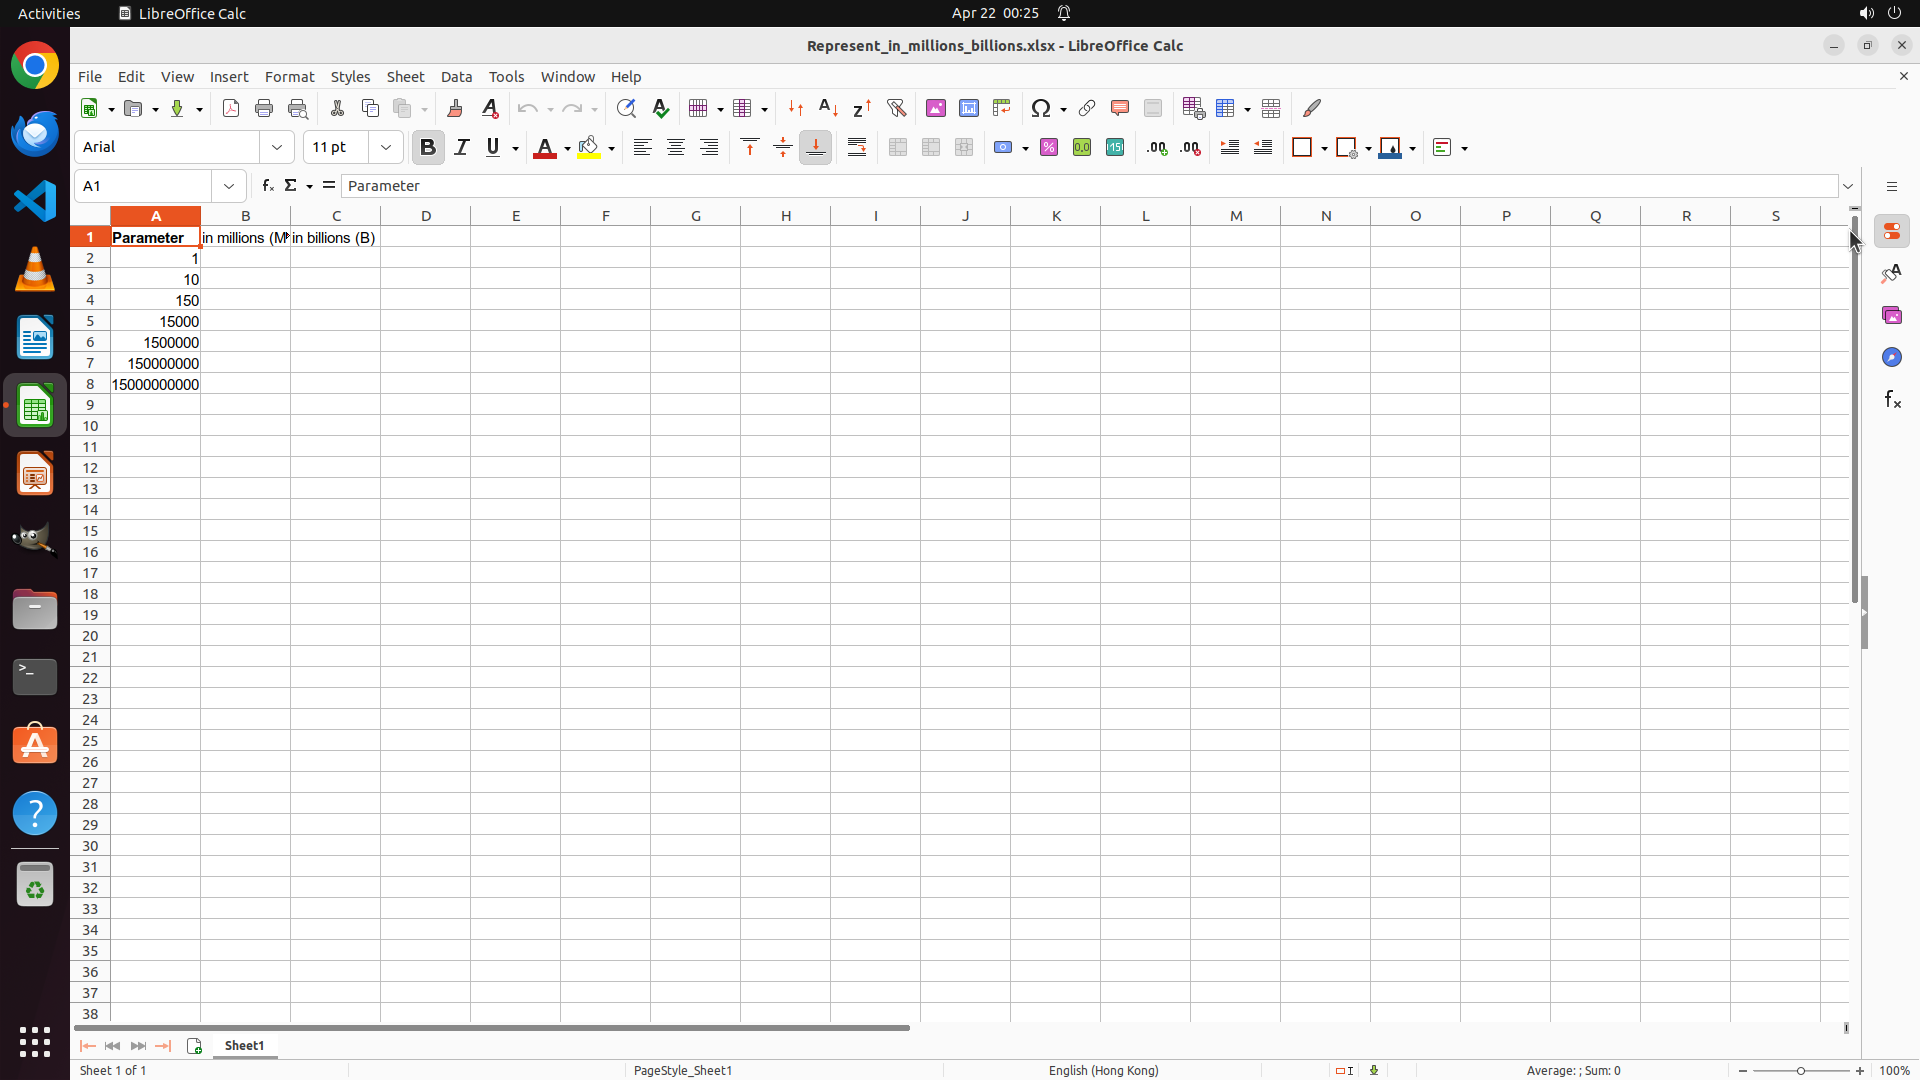Click the Merge and Center Cells icon
Viewport: 1920px width, 1080px height.
tap(898, 147)
